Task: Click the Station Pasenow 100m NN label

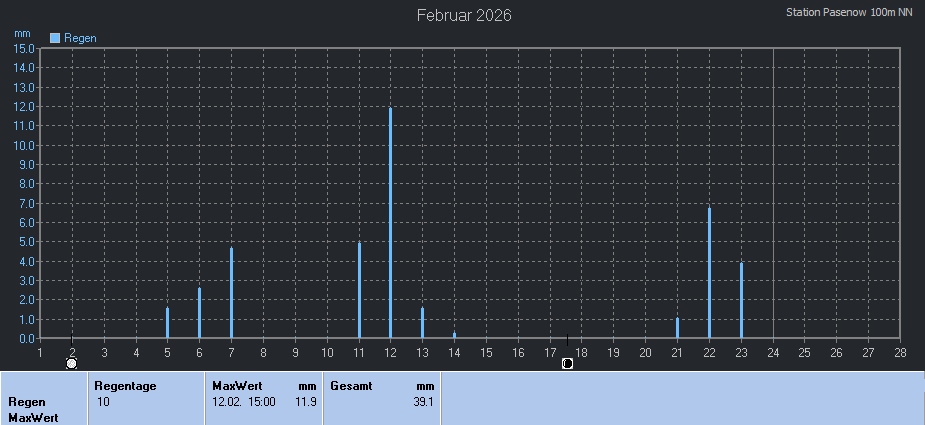Action: pyautogui.click(x=850, y=12)
